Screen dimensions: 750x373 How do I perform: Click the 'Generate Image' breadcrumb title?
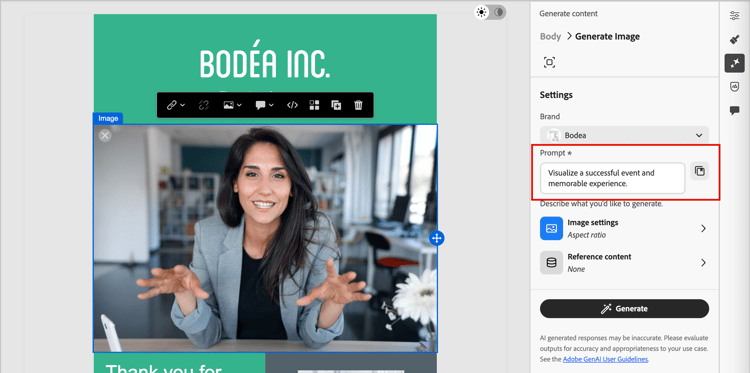click(607, 36)
